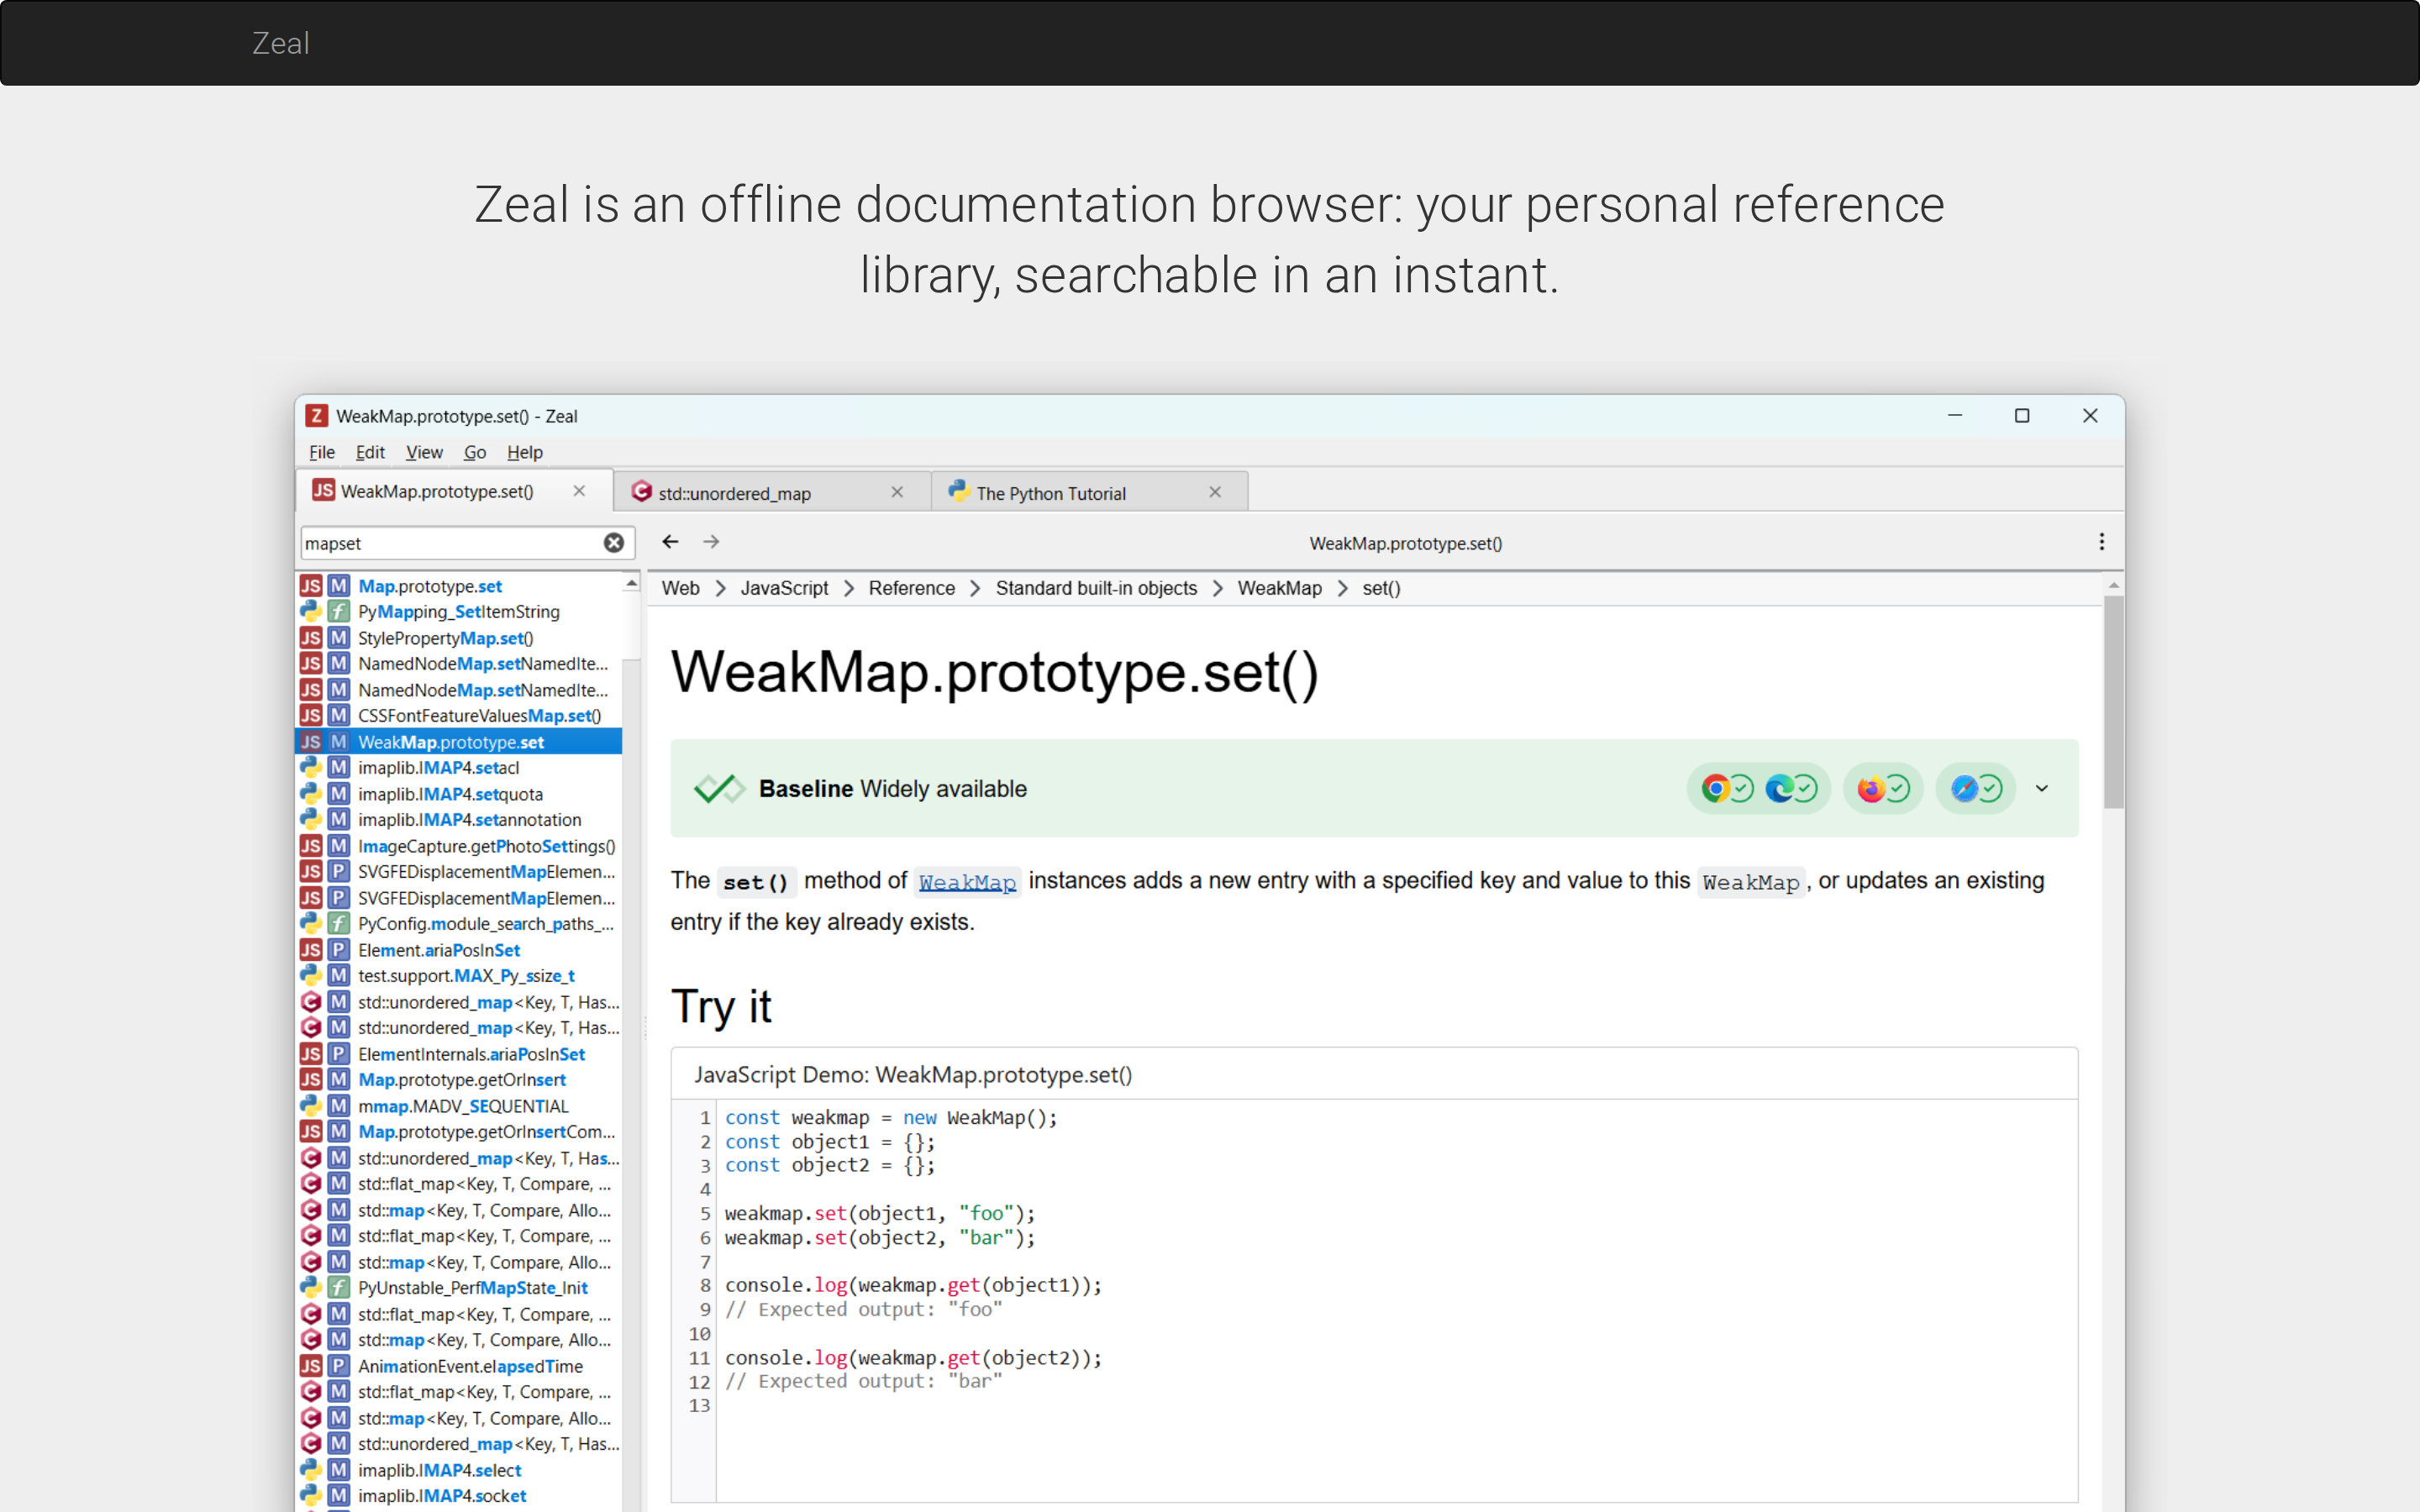Click the JavaScript breadcrumb
The height and width of the screenshot is (1512, 2420).
coord(784,588)
